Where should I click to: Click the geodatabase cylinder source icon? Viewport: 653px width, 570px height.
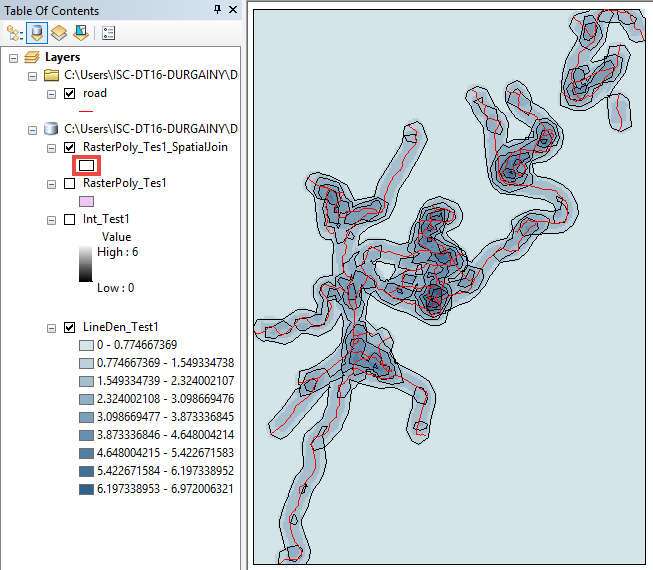tap(51, 129)
